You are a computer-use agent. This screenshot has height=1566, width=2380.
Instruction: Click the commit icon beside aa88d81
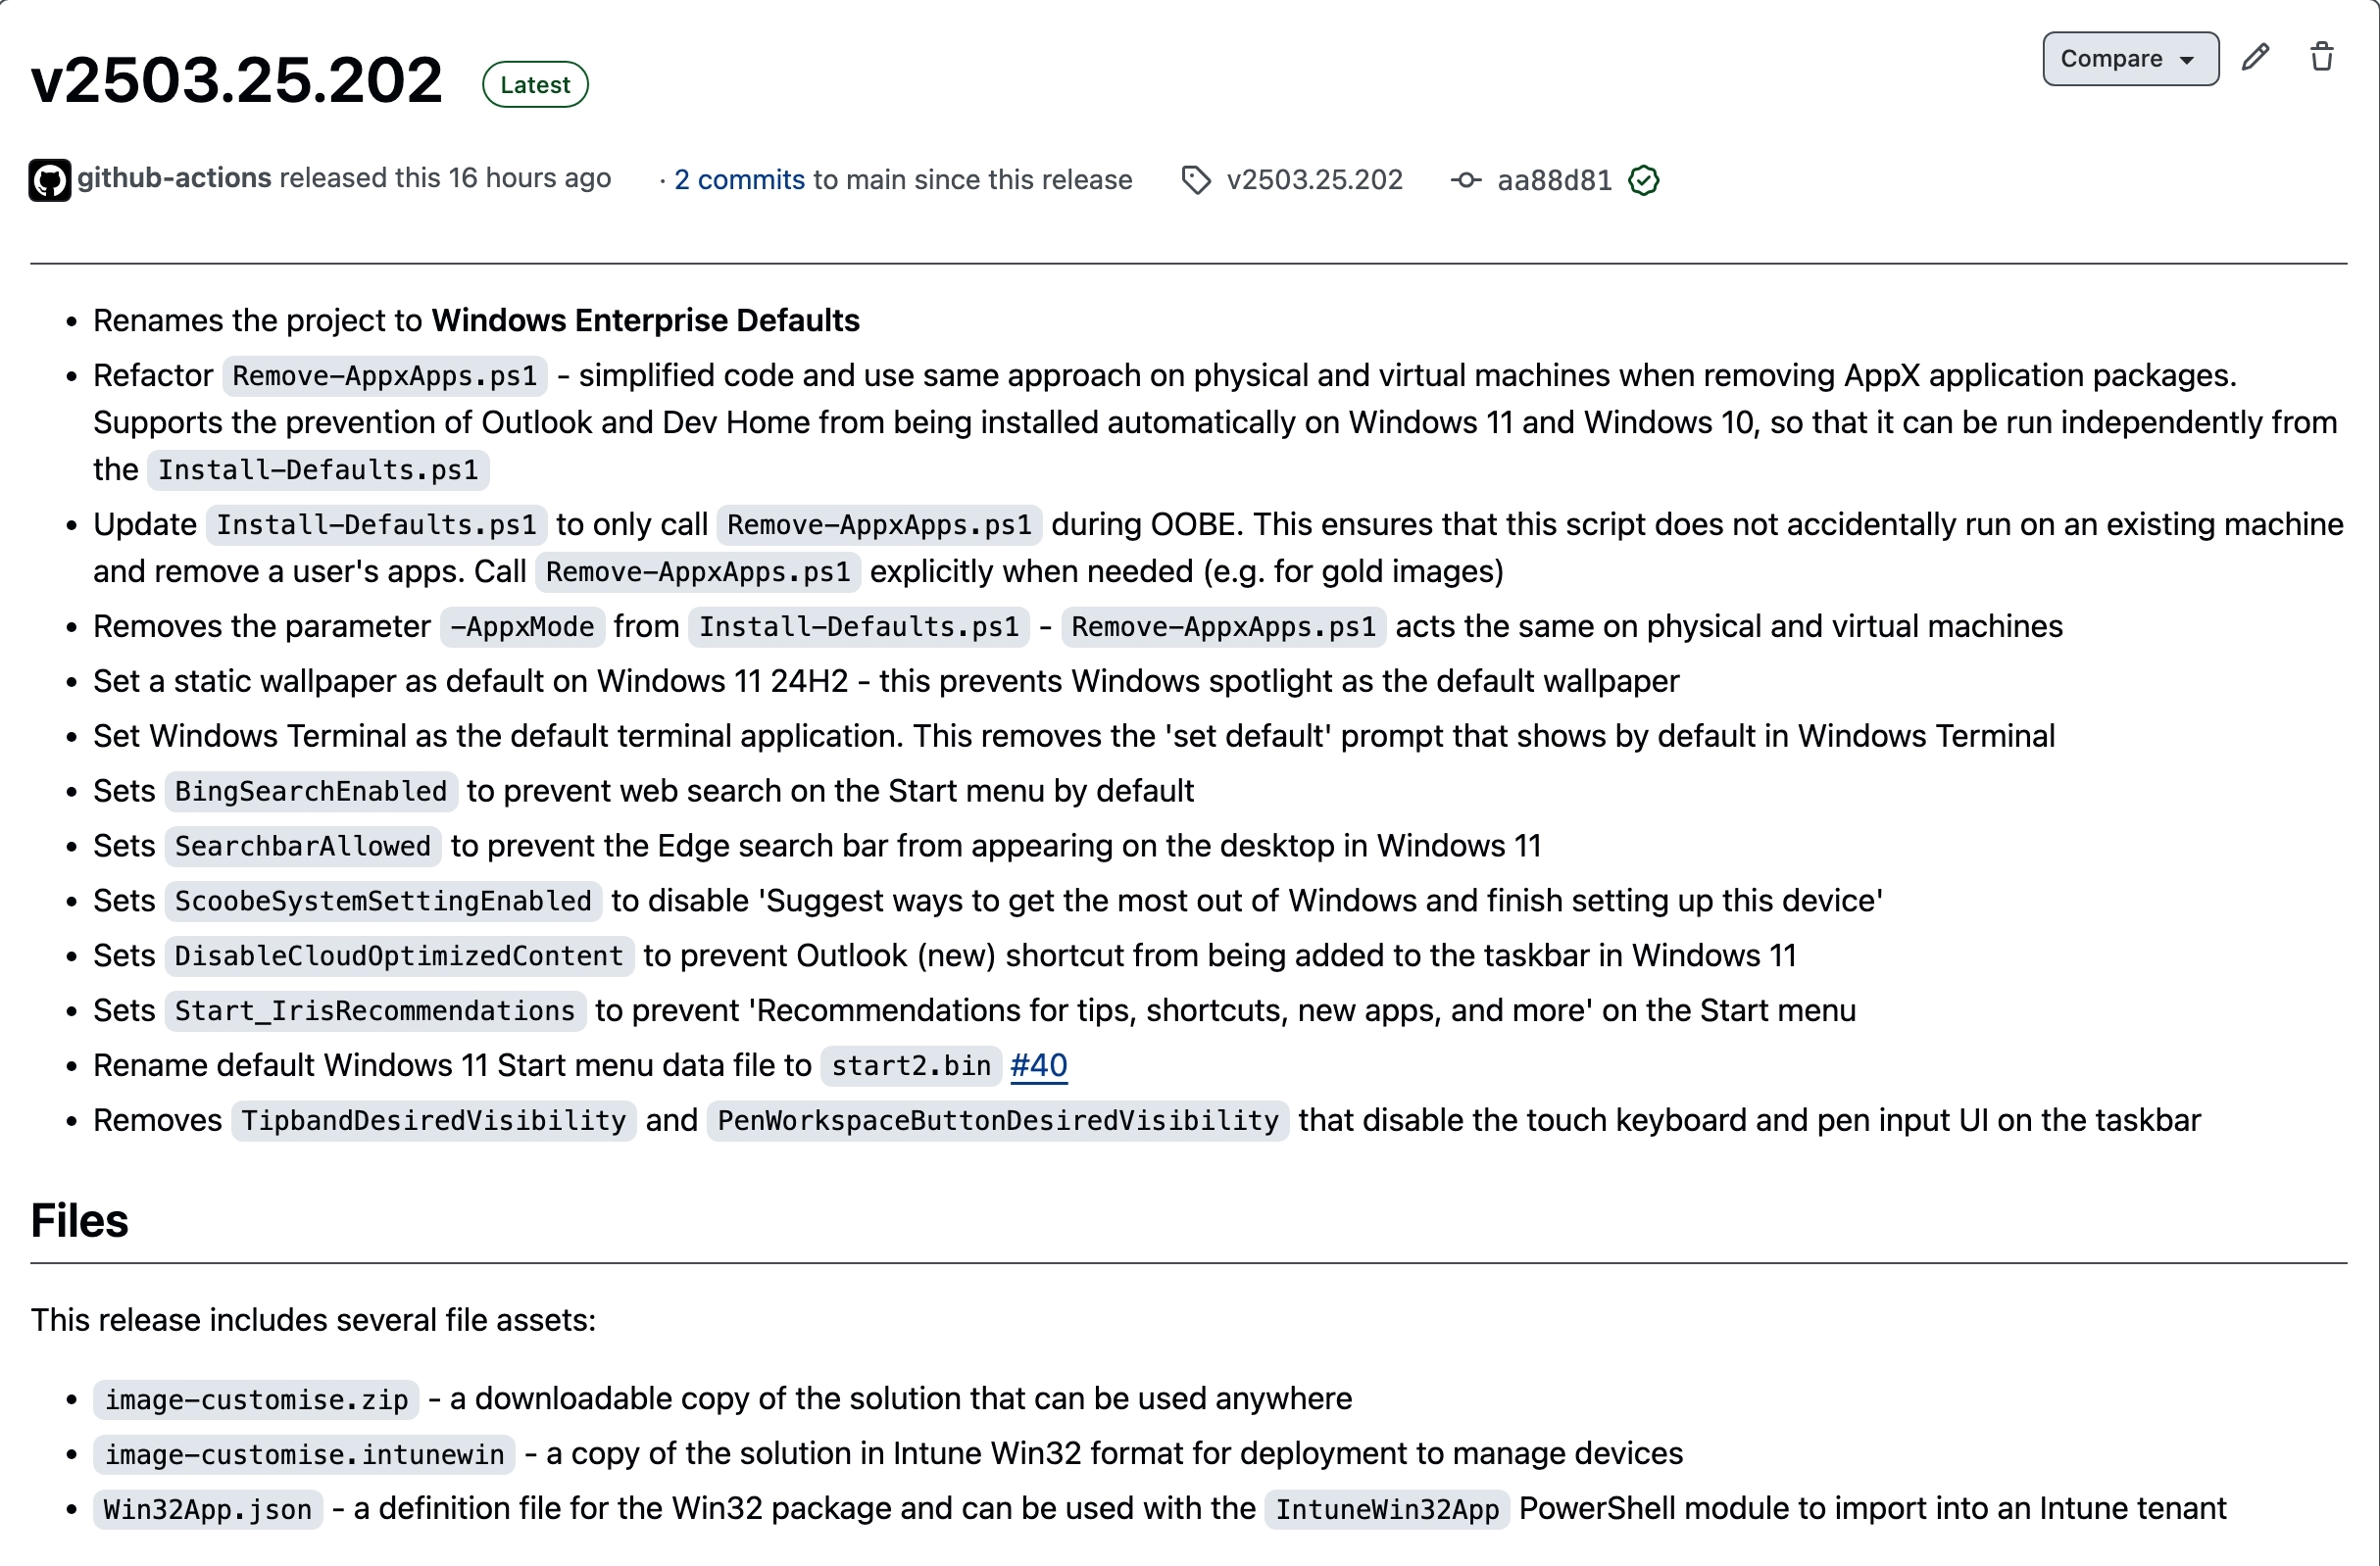pyautogui.click(x=1466, y=180)
